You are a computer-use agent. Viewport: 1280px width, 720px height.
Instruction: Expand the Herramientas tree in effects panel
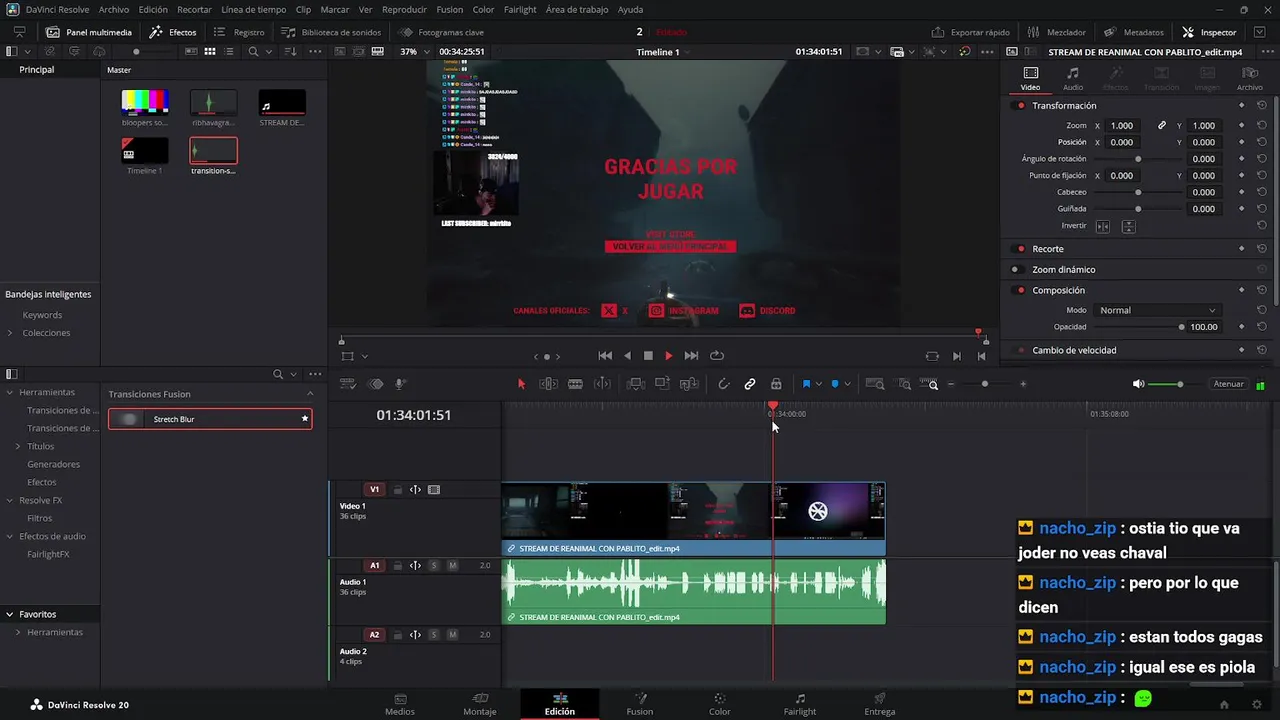coord(10,392)
